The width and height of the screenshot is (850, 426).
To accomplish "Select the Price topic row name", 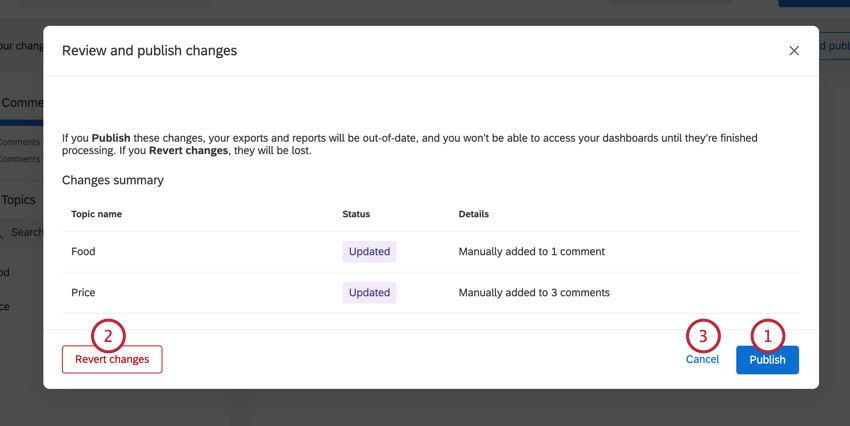I will (x=83, y=293).
